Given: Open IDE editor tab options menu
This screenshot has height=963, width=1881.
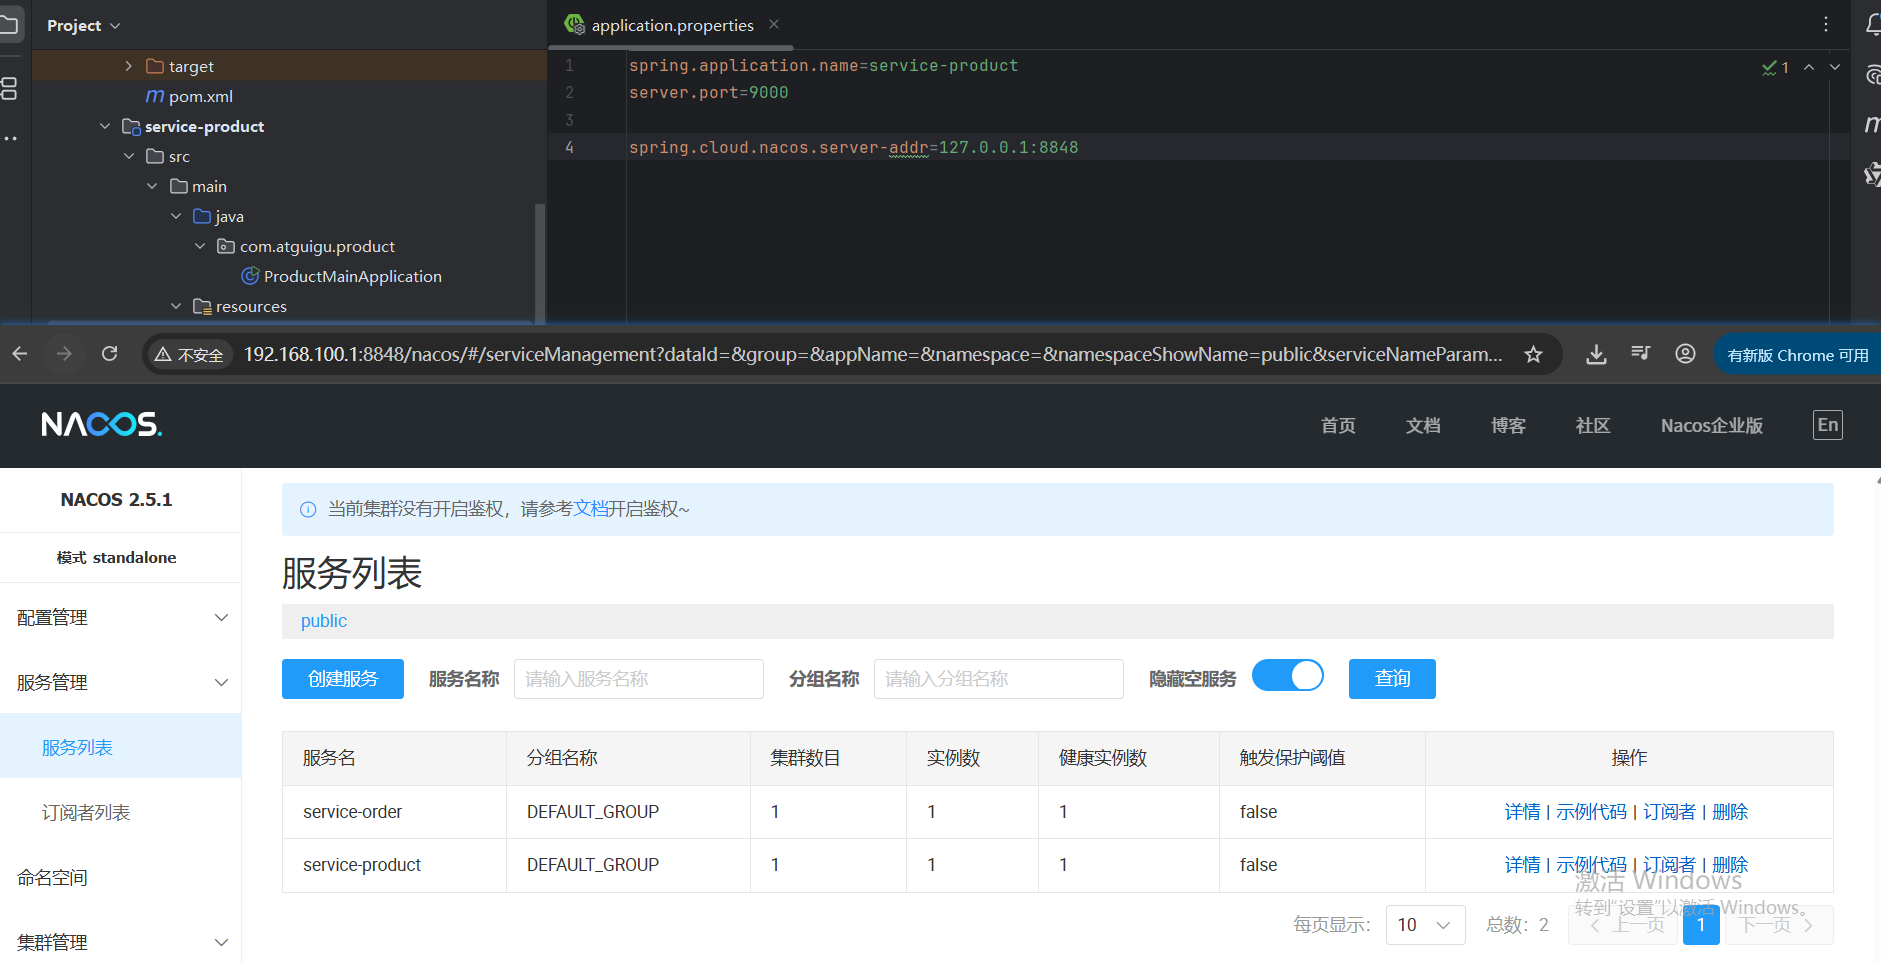Looking at the screenshot, I should [x=1826, y=24].
